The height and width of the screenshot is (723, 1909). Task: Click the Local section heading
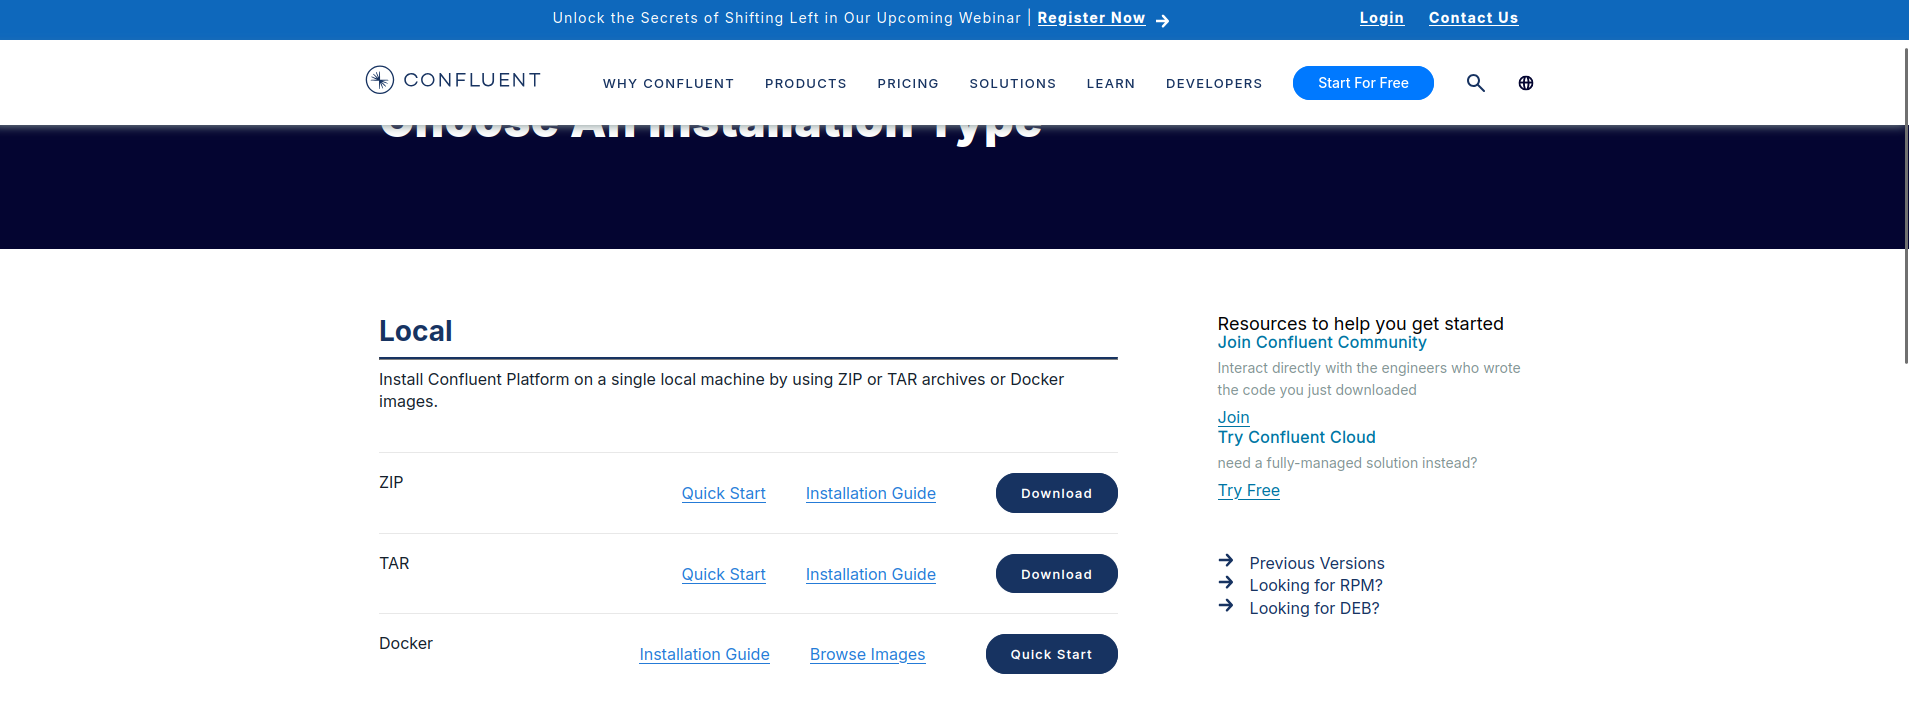tap(415, 331)
